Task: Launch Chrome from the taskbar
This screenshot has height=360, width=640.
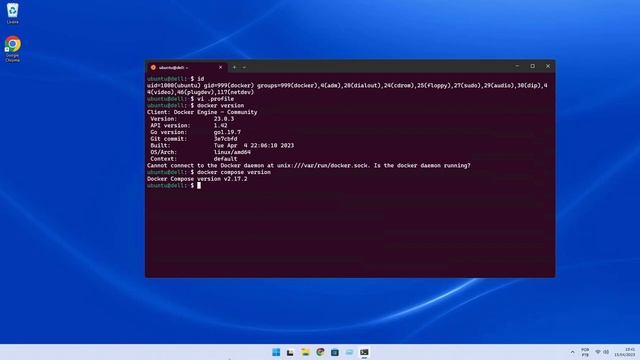Action: coord(320,352)
